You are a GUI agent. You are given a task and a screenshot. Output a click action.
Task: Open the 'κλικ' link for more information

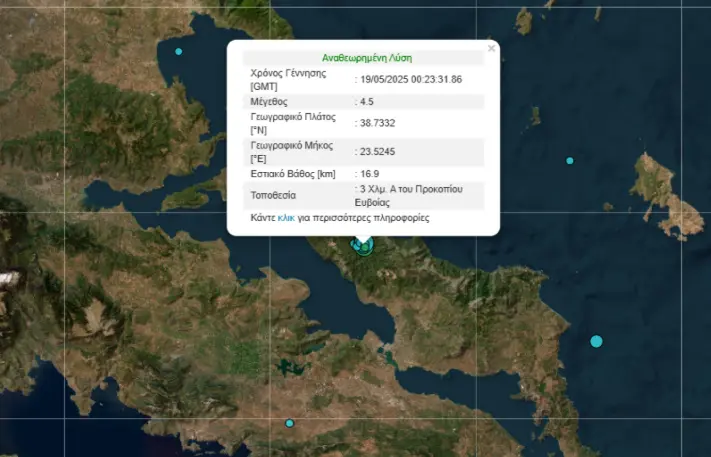(x=285, y=217)
